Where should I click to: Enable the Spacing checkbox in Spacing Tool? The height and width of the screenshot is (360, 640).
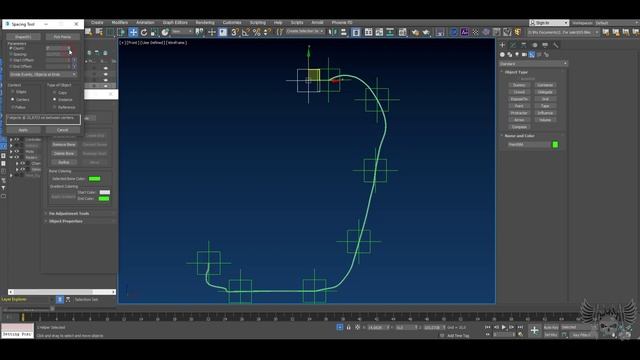[11, 54]
